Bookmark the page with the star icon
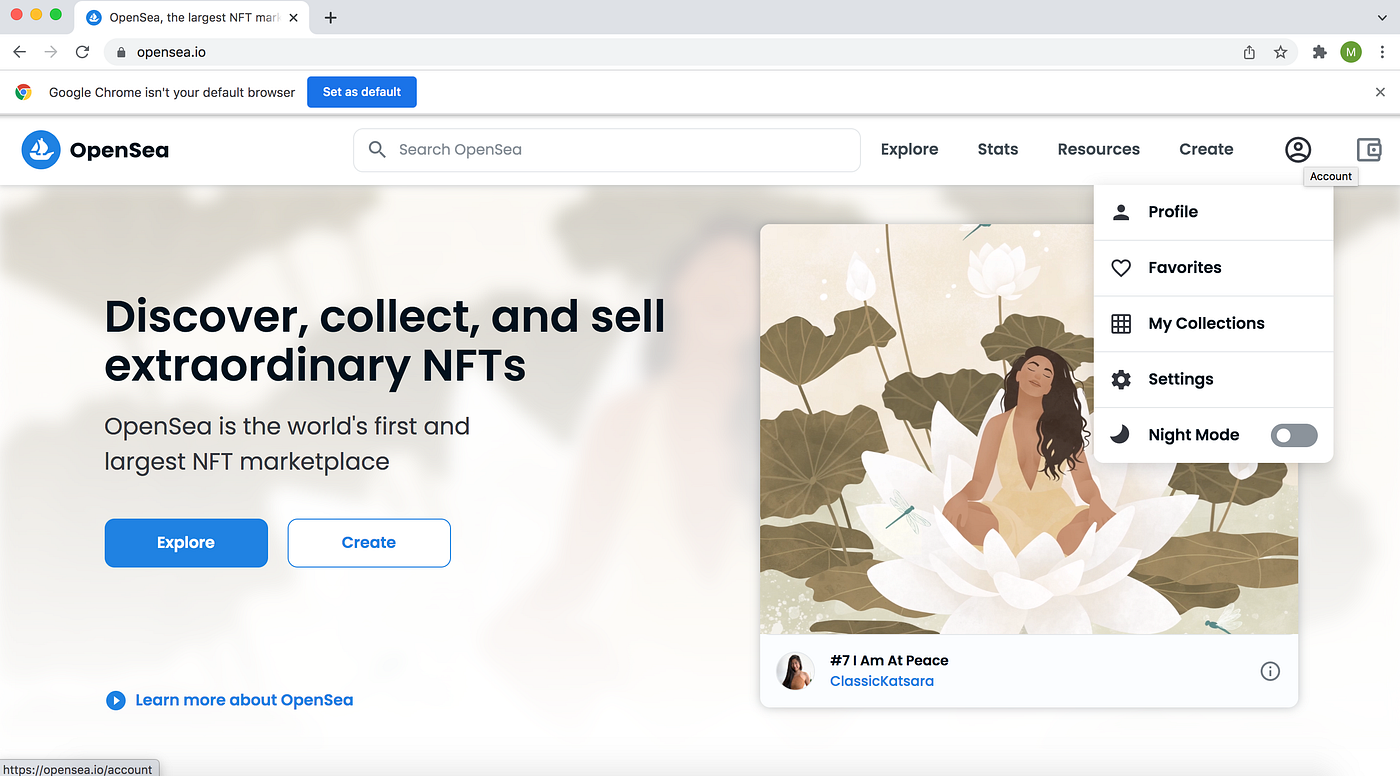Image resolution: width=1400 pixels, height=776 pixels. pos(1280,52)
